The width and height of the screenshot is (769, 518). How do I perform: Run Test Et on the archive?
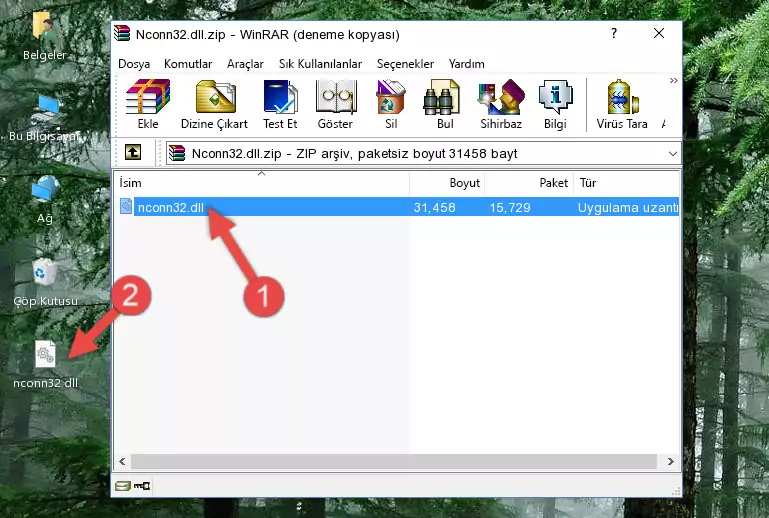click(x=280, y=104)
